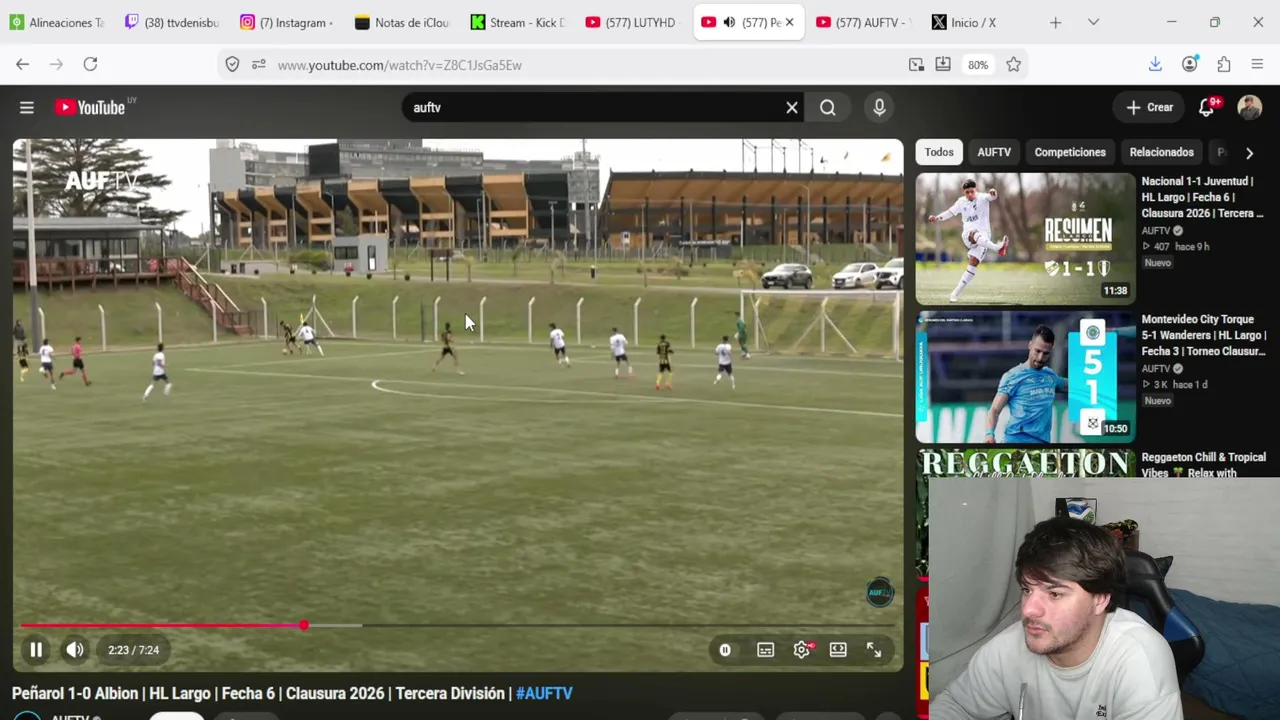
Task: Run the search with the magnifier button
Action: pos(828,107)
